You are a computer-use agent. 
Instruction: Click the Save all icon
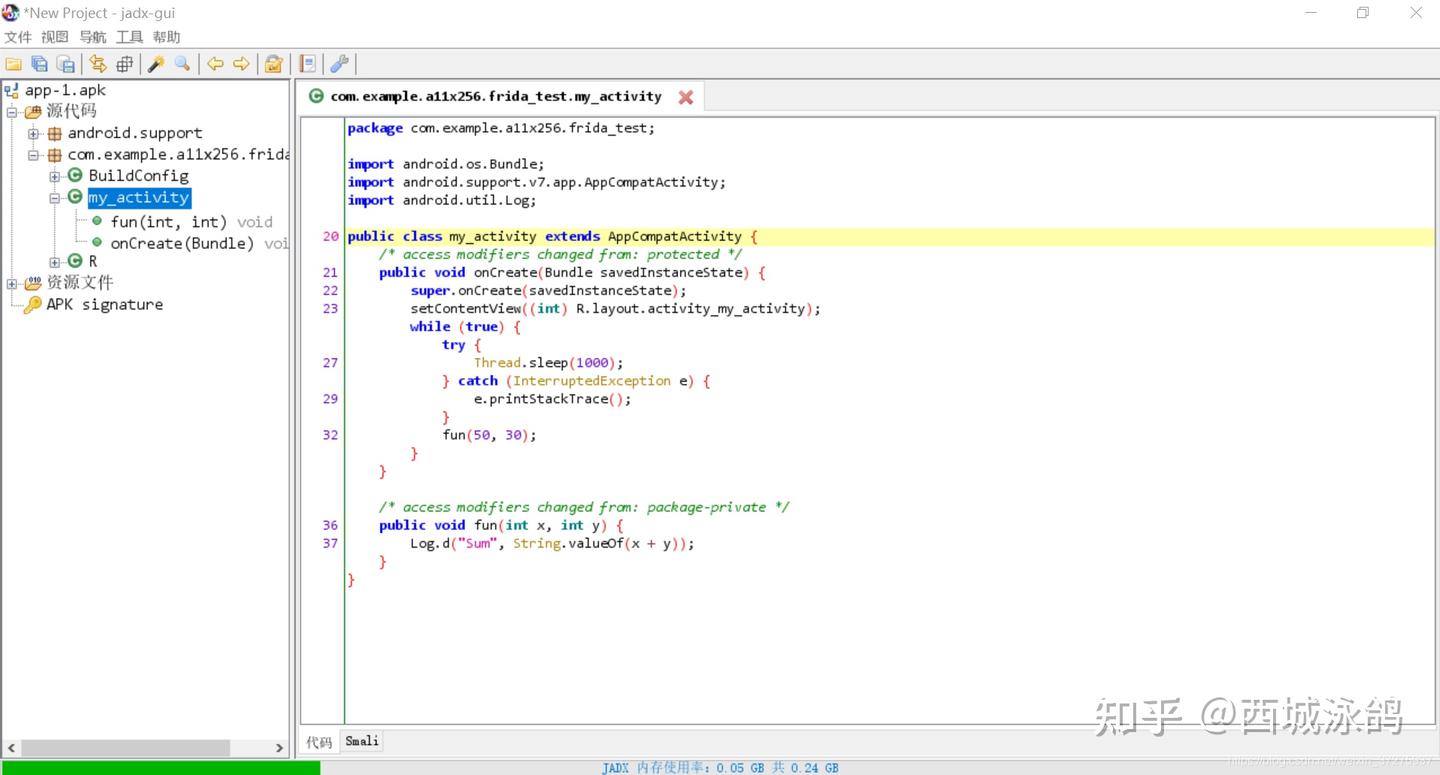point(40,64)
